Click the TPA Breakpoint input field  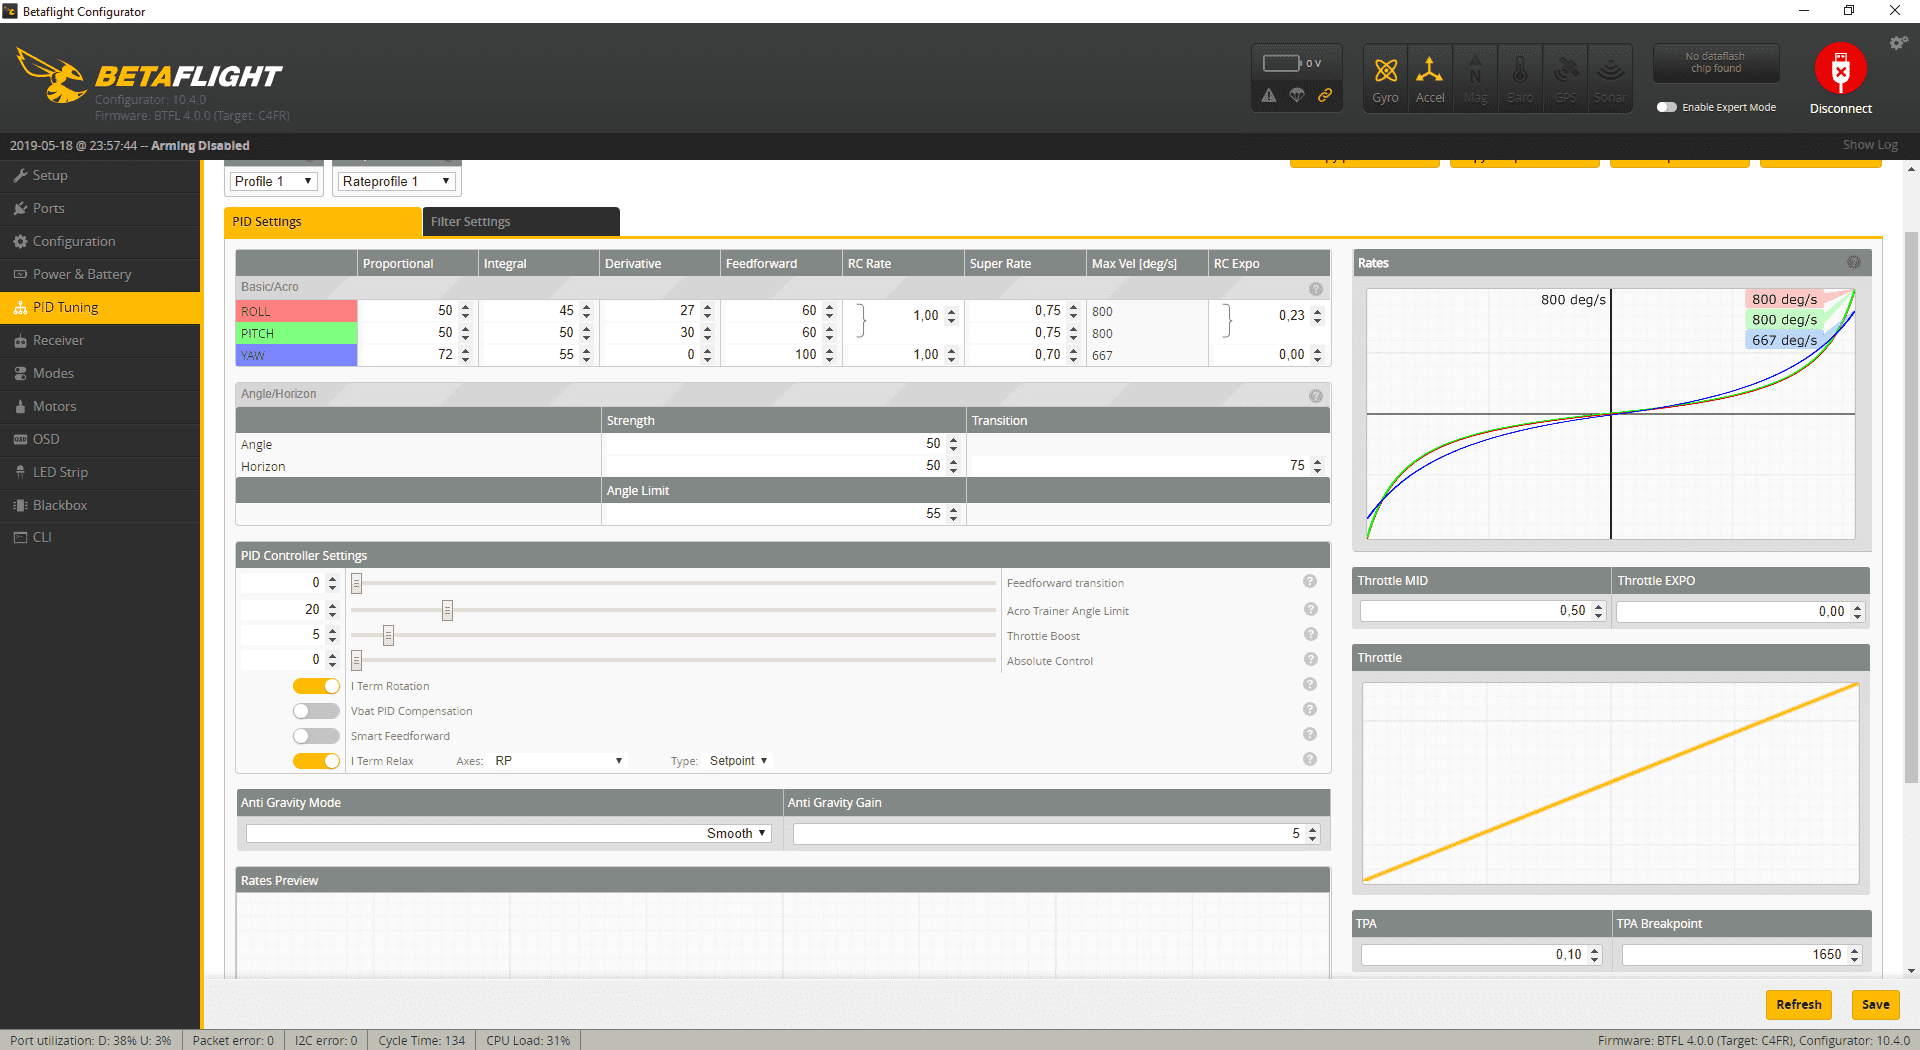(1742, 955)
